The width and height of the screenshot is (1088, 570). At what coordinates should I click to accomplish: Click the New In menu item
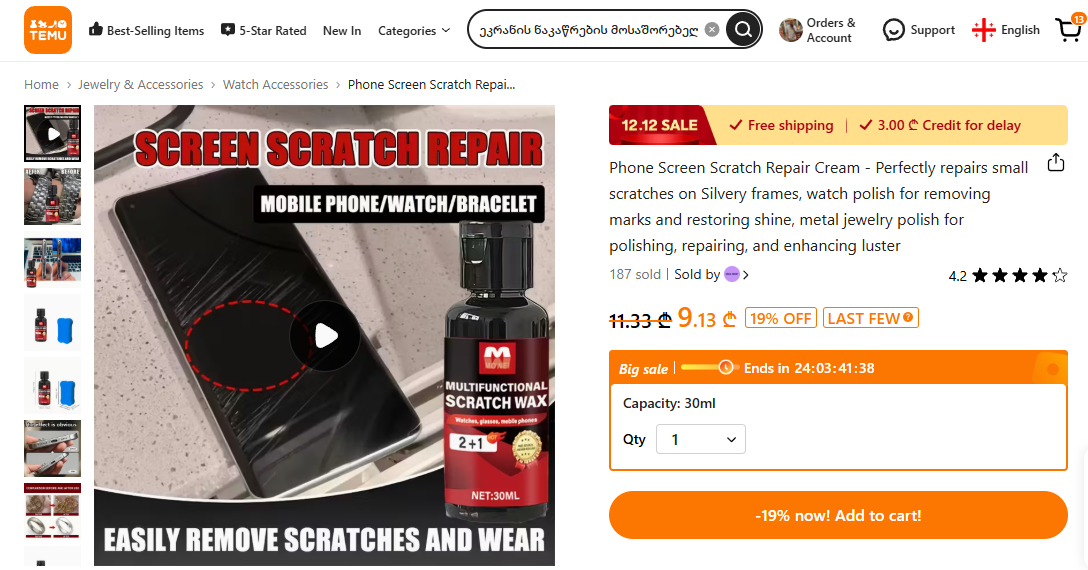pos(342,31)
